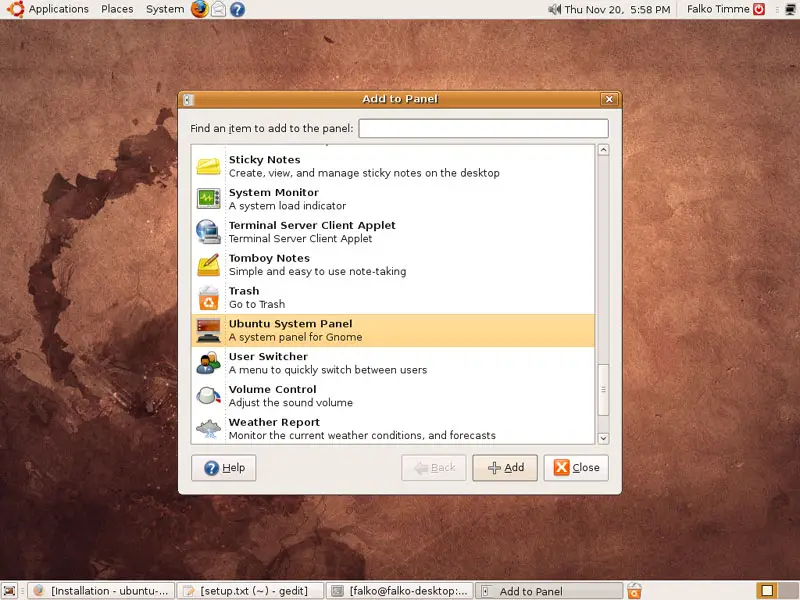800x600 pixels.
Task: Highlight the Ubuntu System Panel entry
Action: 392,330
